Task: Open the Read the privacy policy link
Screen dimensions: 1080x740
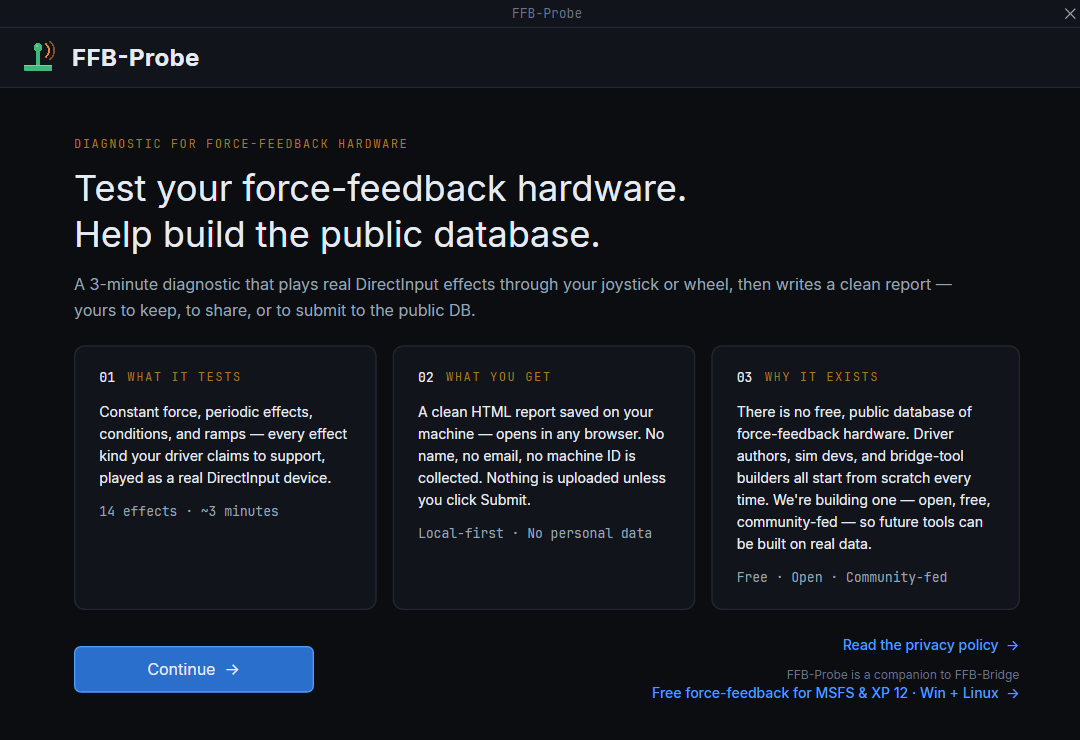Action: 931,645
